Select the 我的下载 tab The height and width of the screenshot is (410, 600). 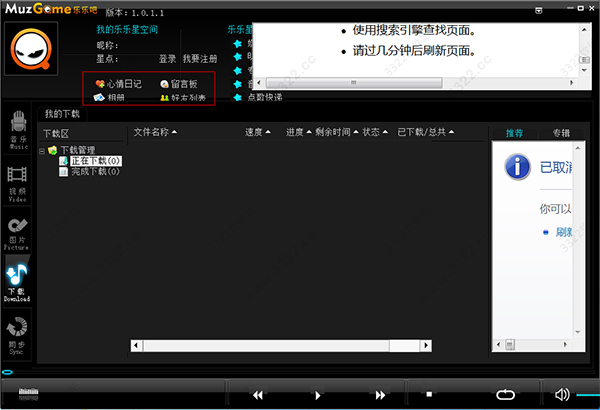(62, 114)
